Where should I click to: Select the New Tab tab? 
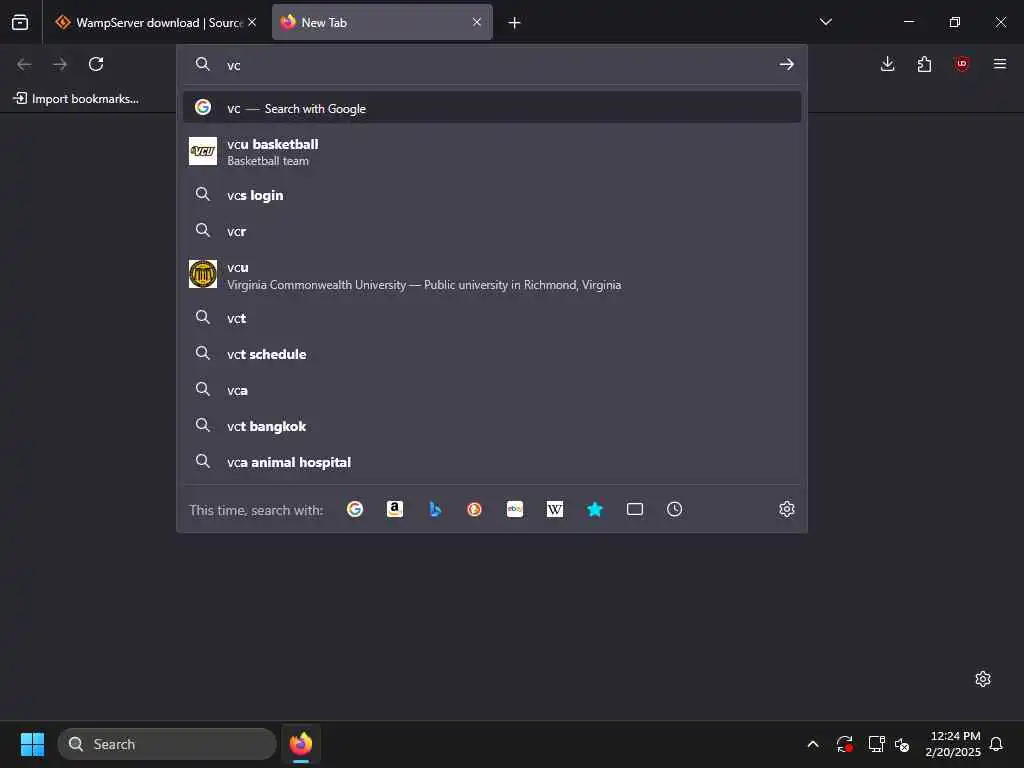(382, 22)
